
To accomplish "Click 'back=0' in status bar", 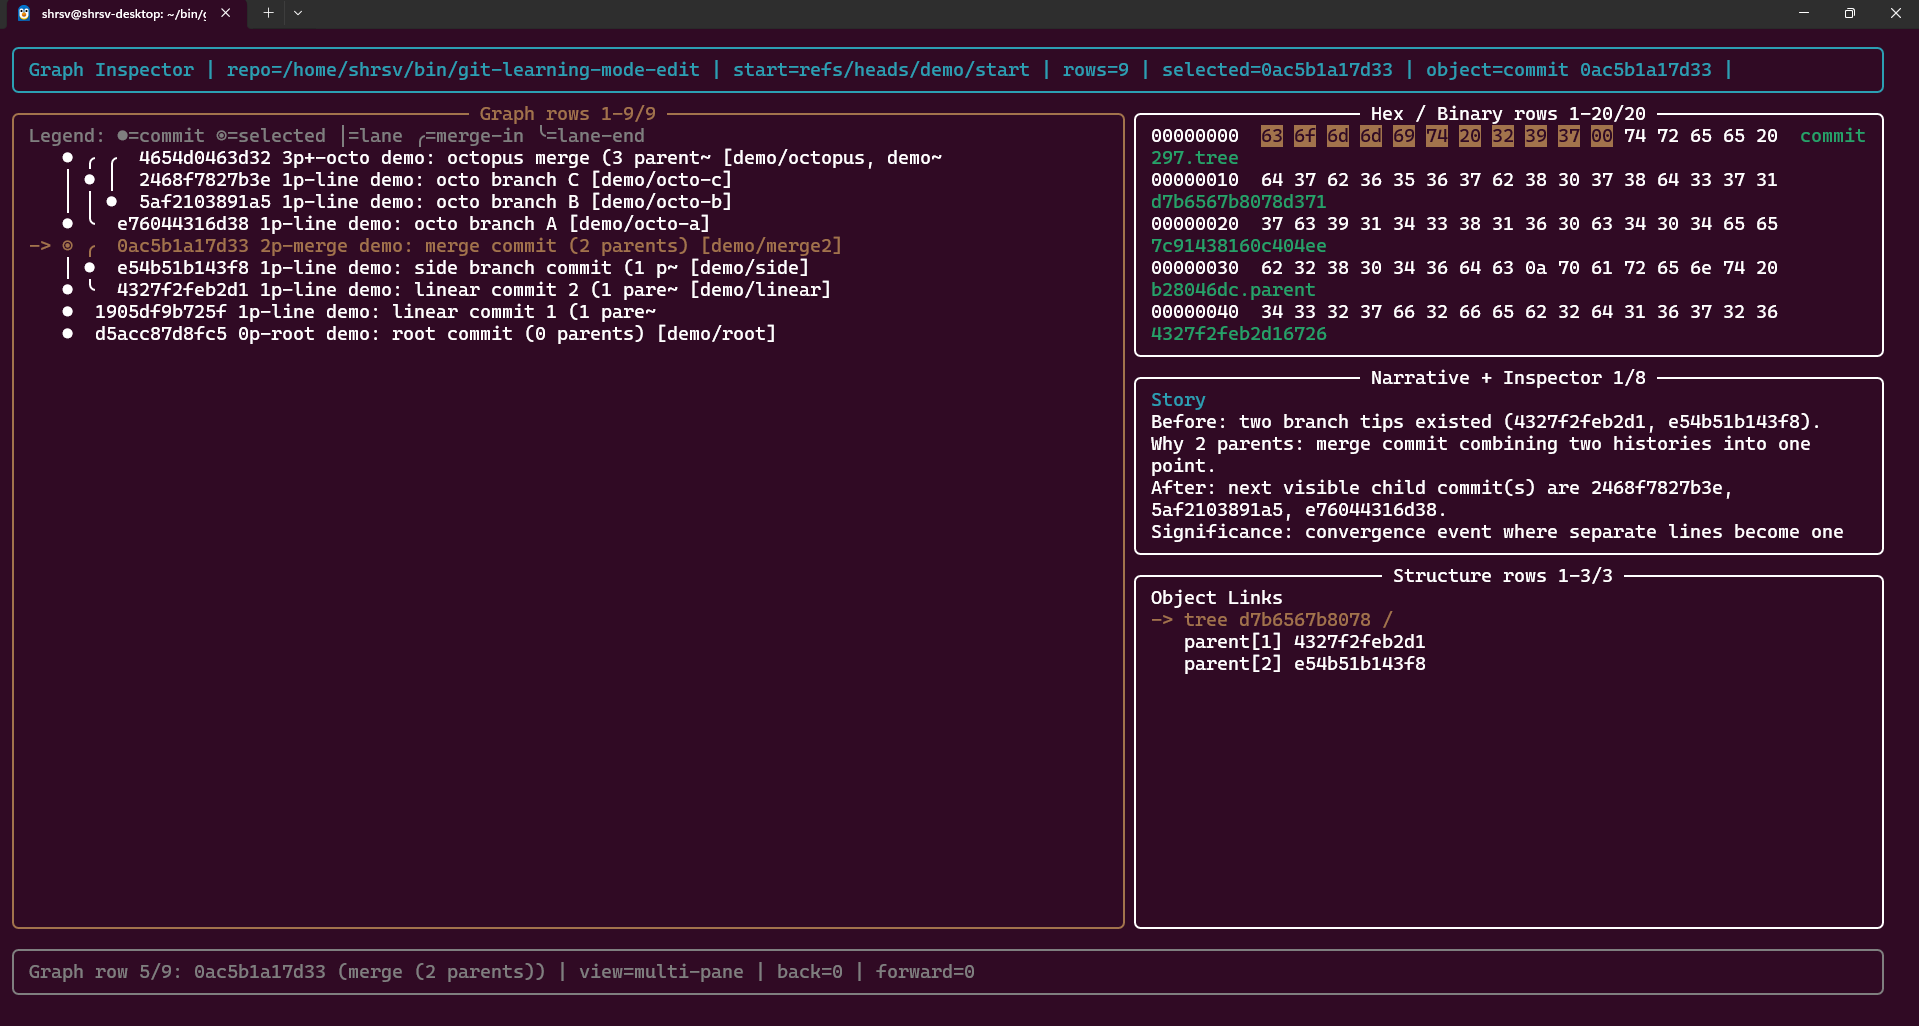I will [x=809, y=972].
